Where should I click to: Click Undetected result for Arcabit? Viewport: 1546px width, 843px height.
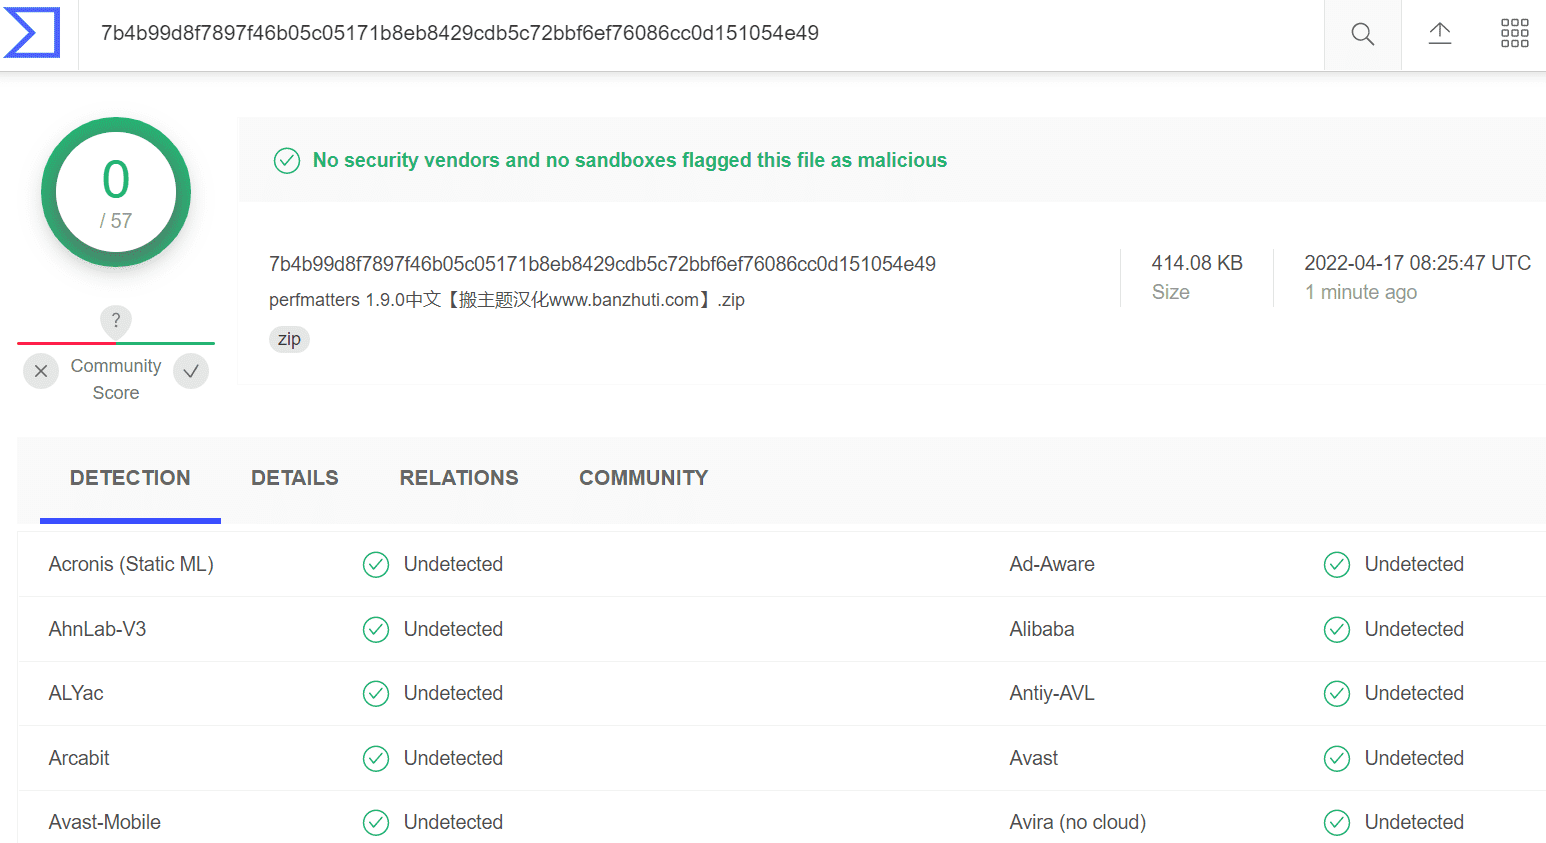click(453, 758)
